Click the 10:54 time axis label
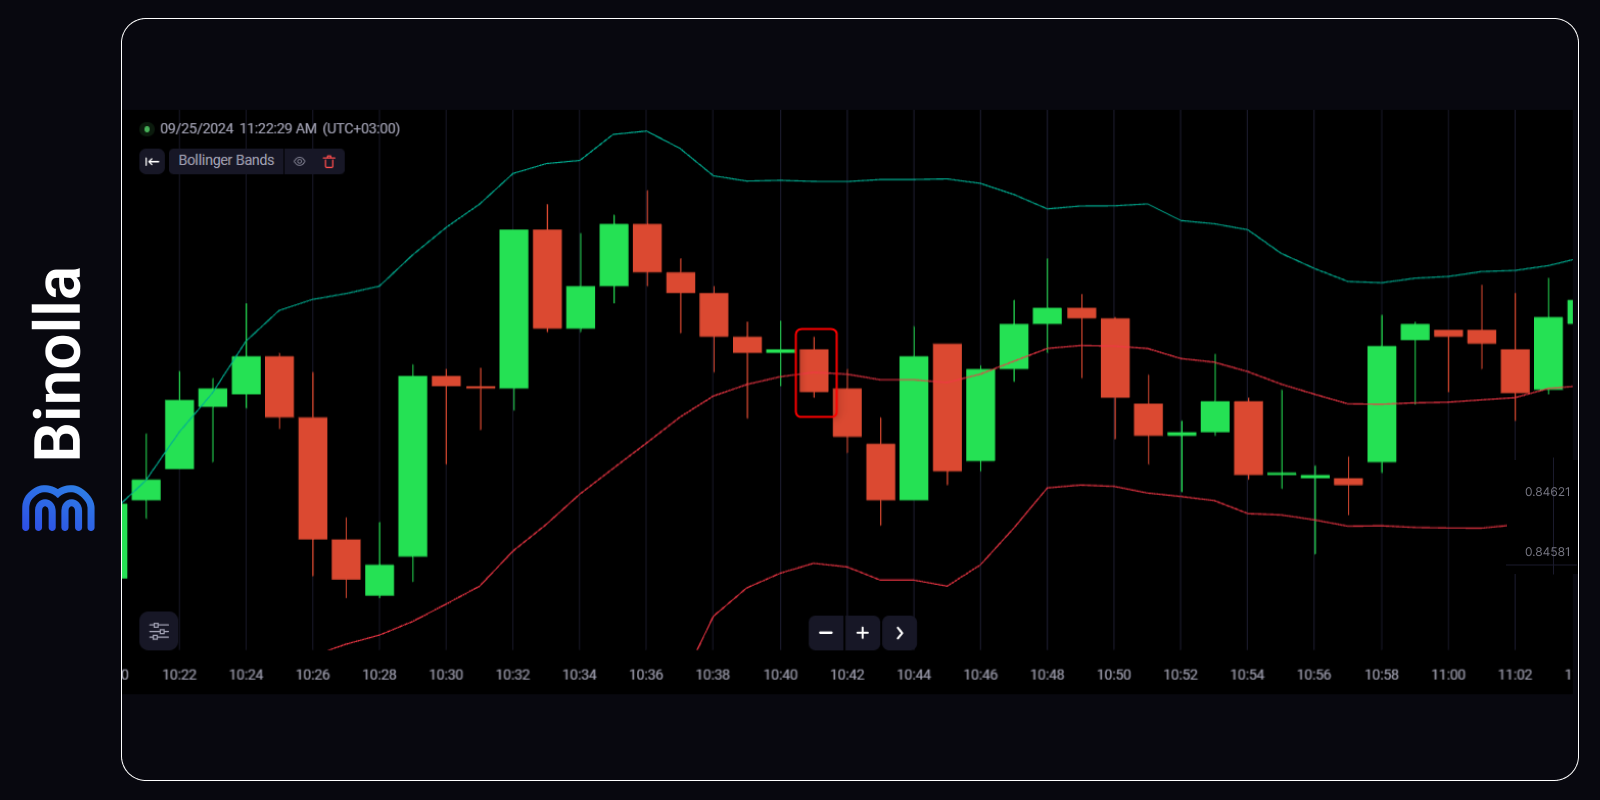1600x800 pixels. (x=1247, y=675)
